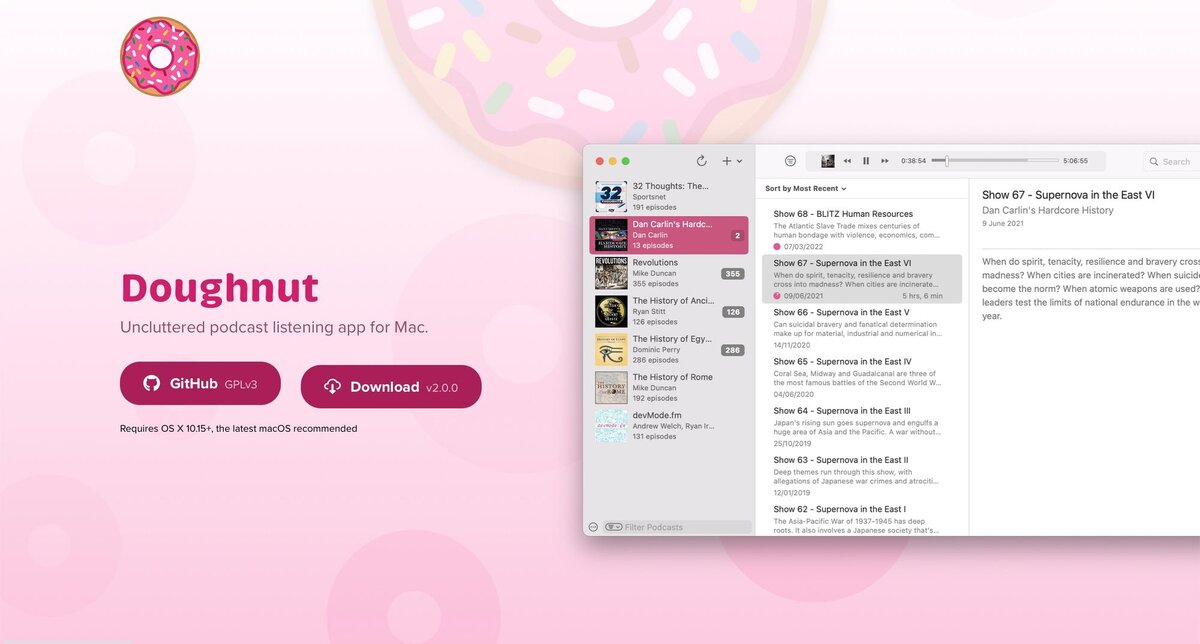
Task: Click the sidebar ellipsis options icon
Action: [593, 527]
